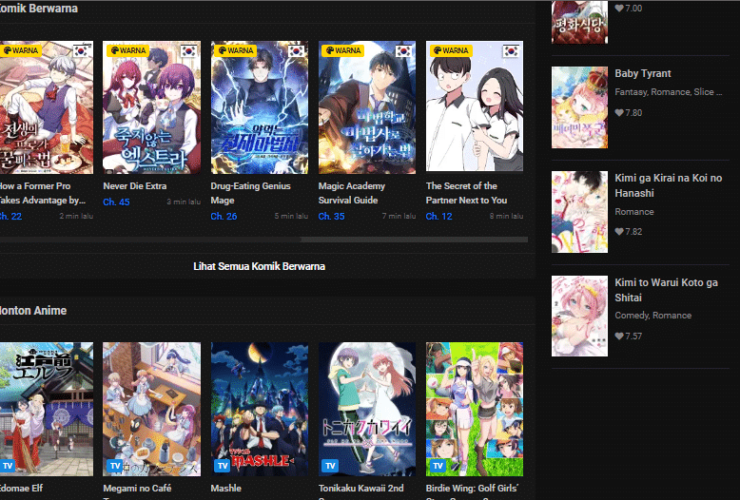
Task: Click heart icon for Kimi to Warui Koto
Action: click(x=619, y=336)
